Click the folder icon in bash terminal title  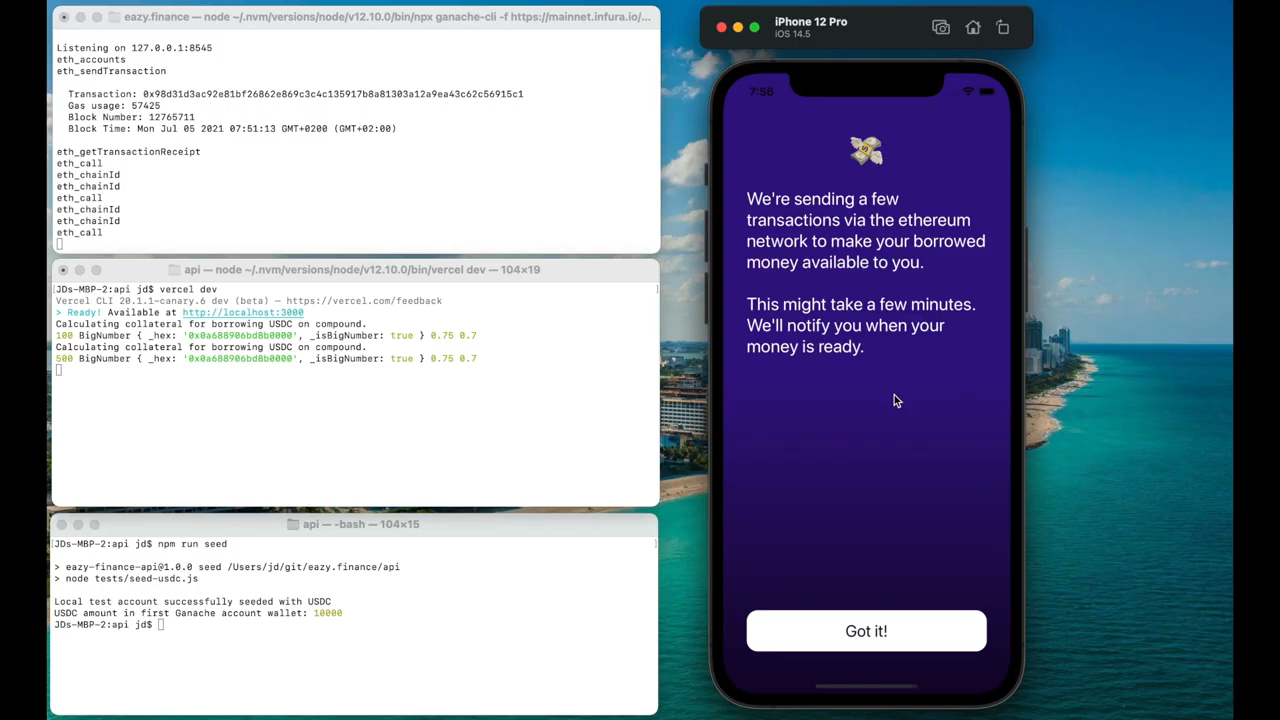tap(293, 524)
